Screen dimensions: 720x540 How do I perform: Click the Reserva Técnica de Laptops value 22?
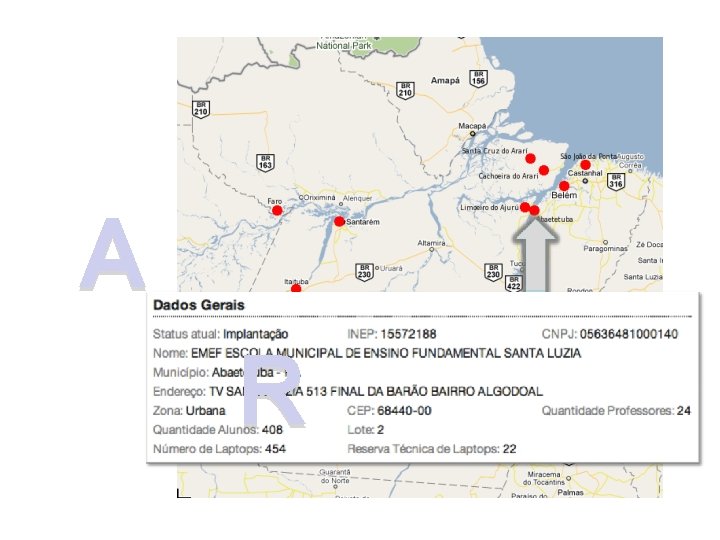click(509, 449)
